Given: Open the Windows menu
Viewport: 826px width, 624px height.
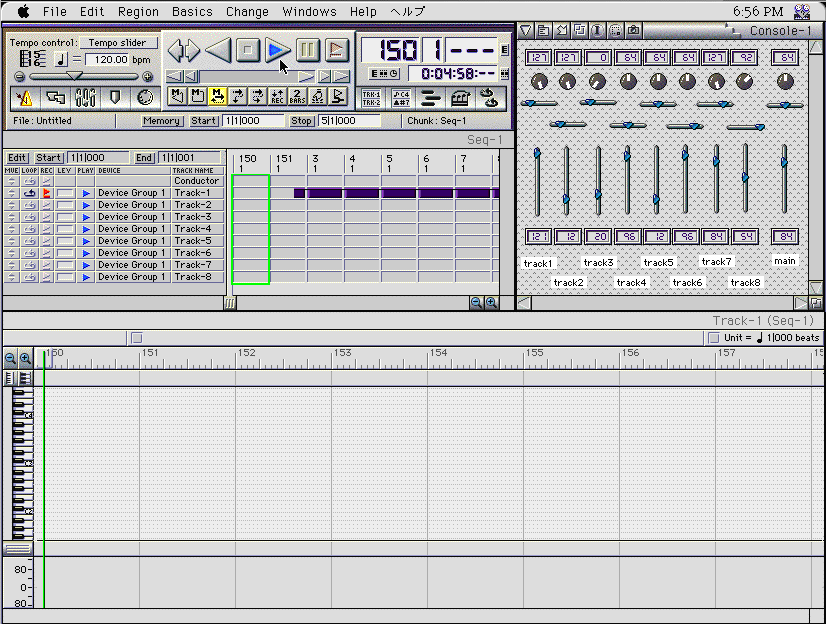Looking at the screenshot, I should pyautogui.click(x=309, y=12).
